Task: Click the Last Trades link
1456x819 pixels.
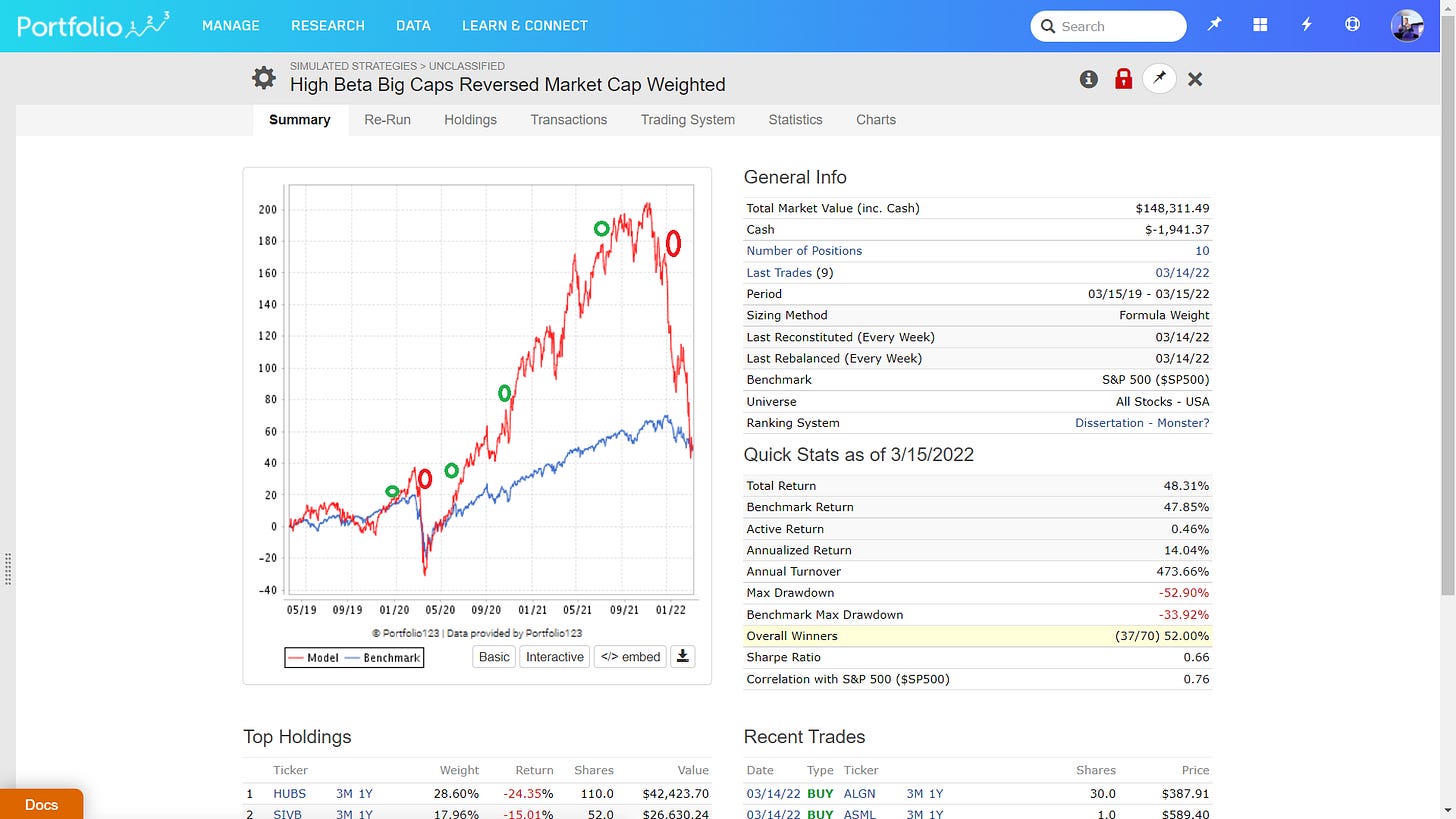Action: click(779, 272)
